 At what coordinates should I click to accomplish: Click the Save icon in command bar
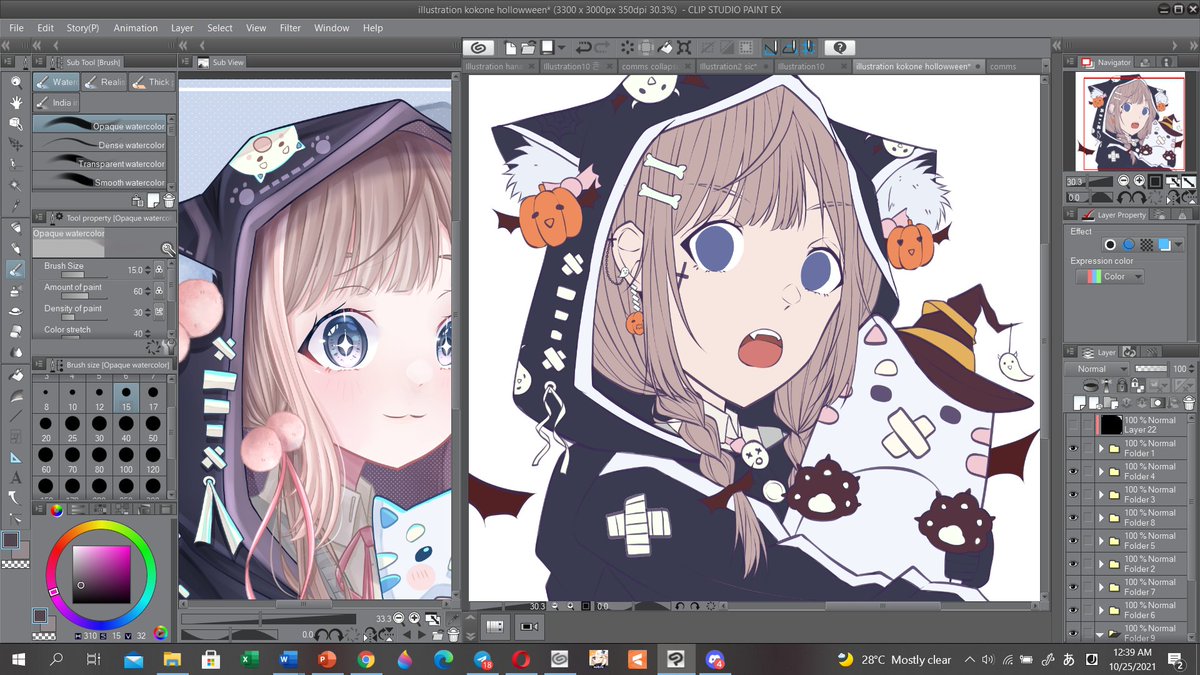(x=547, y=47)
